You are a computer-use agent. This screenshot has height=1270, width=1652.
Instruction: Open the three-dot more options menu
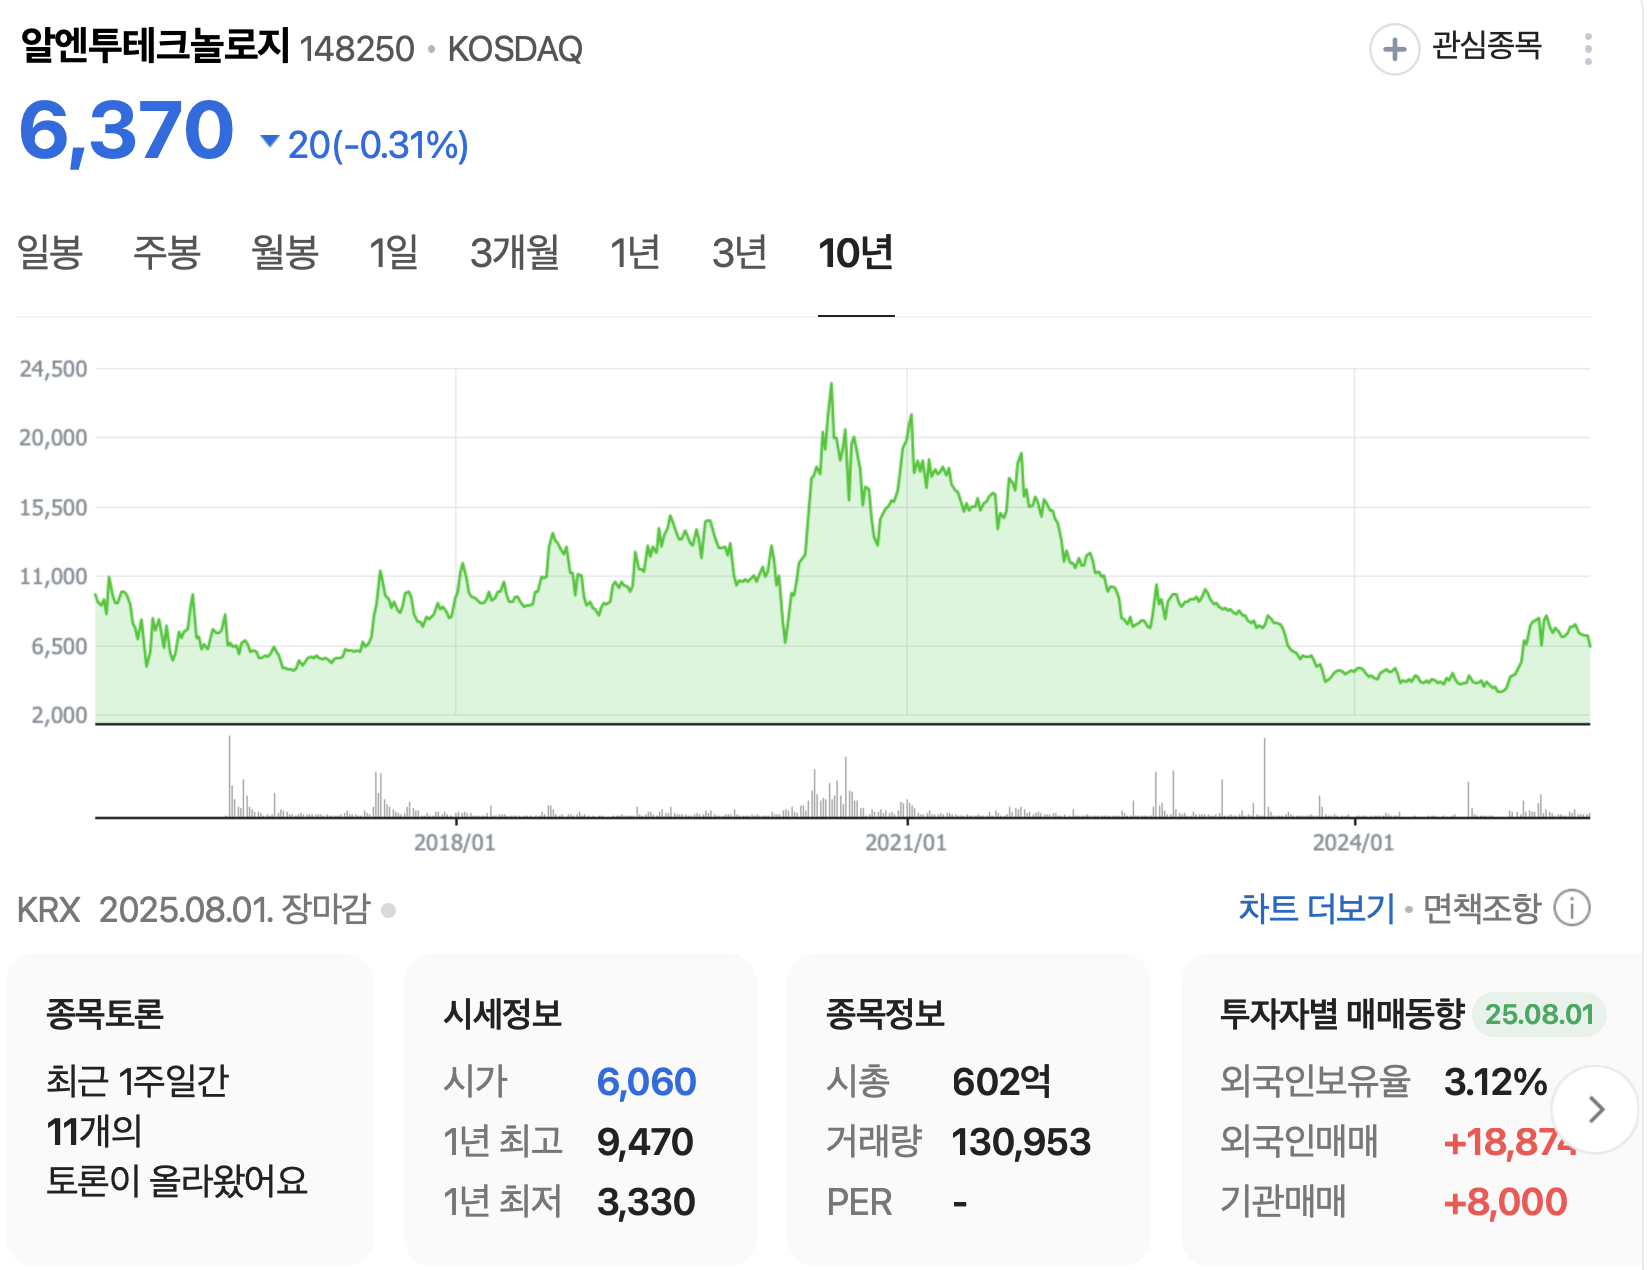(1588, 49)
